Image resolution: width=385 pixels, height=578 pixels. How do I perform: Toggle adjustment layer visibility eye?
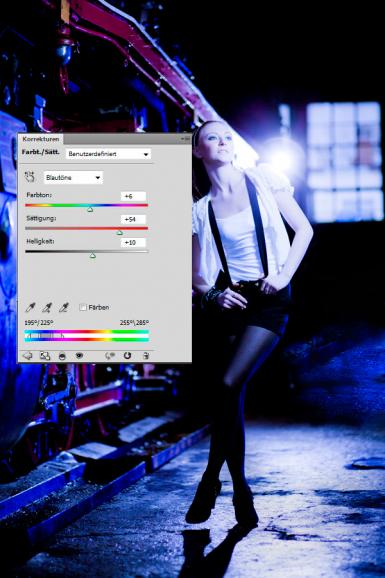79,355
